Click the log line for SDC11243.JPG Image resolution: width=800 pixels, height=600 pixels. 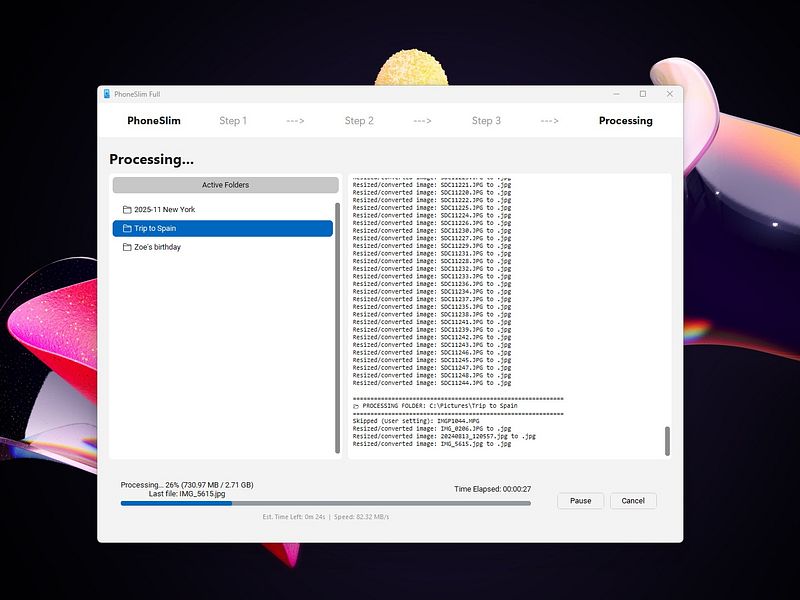[x=432, y=345]
